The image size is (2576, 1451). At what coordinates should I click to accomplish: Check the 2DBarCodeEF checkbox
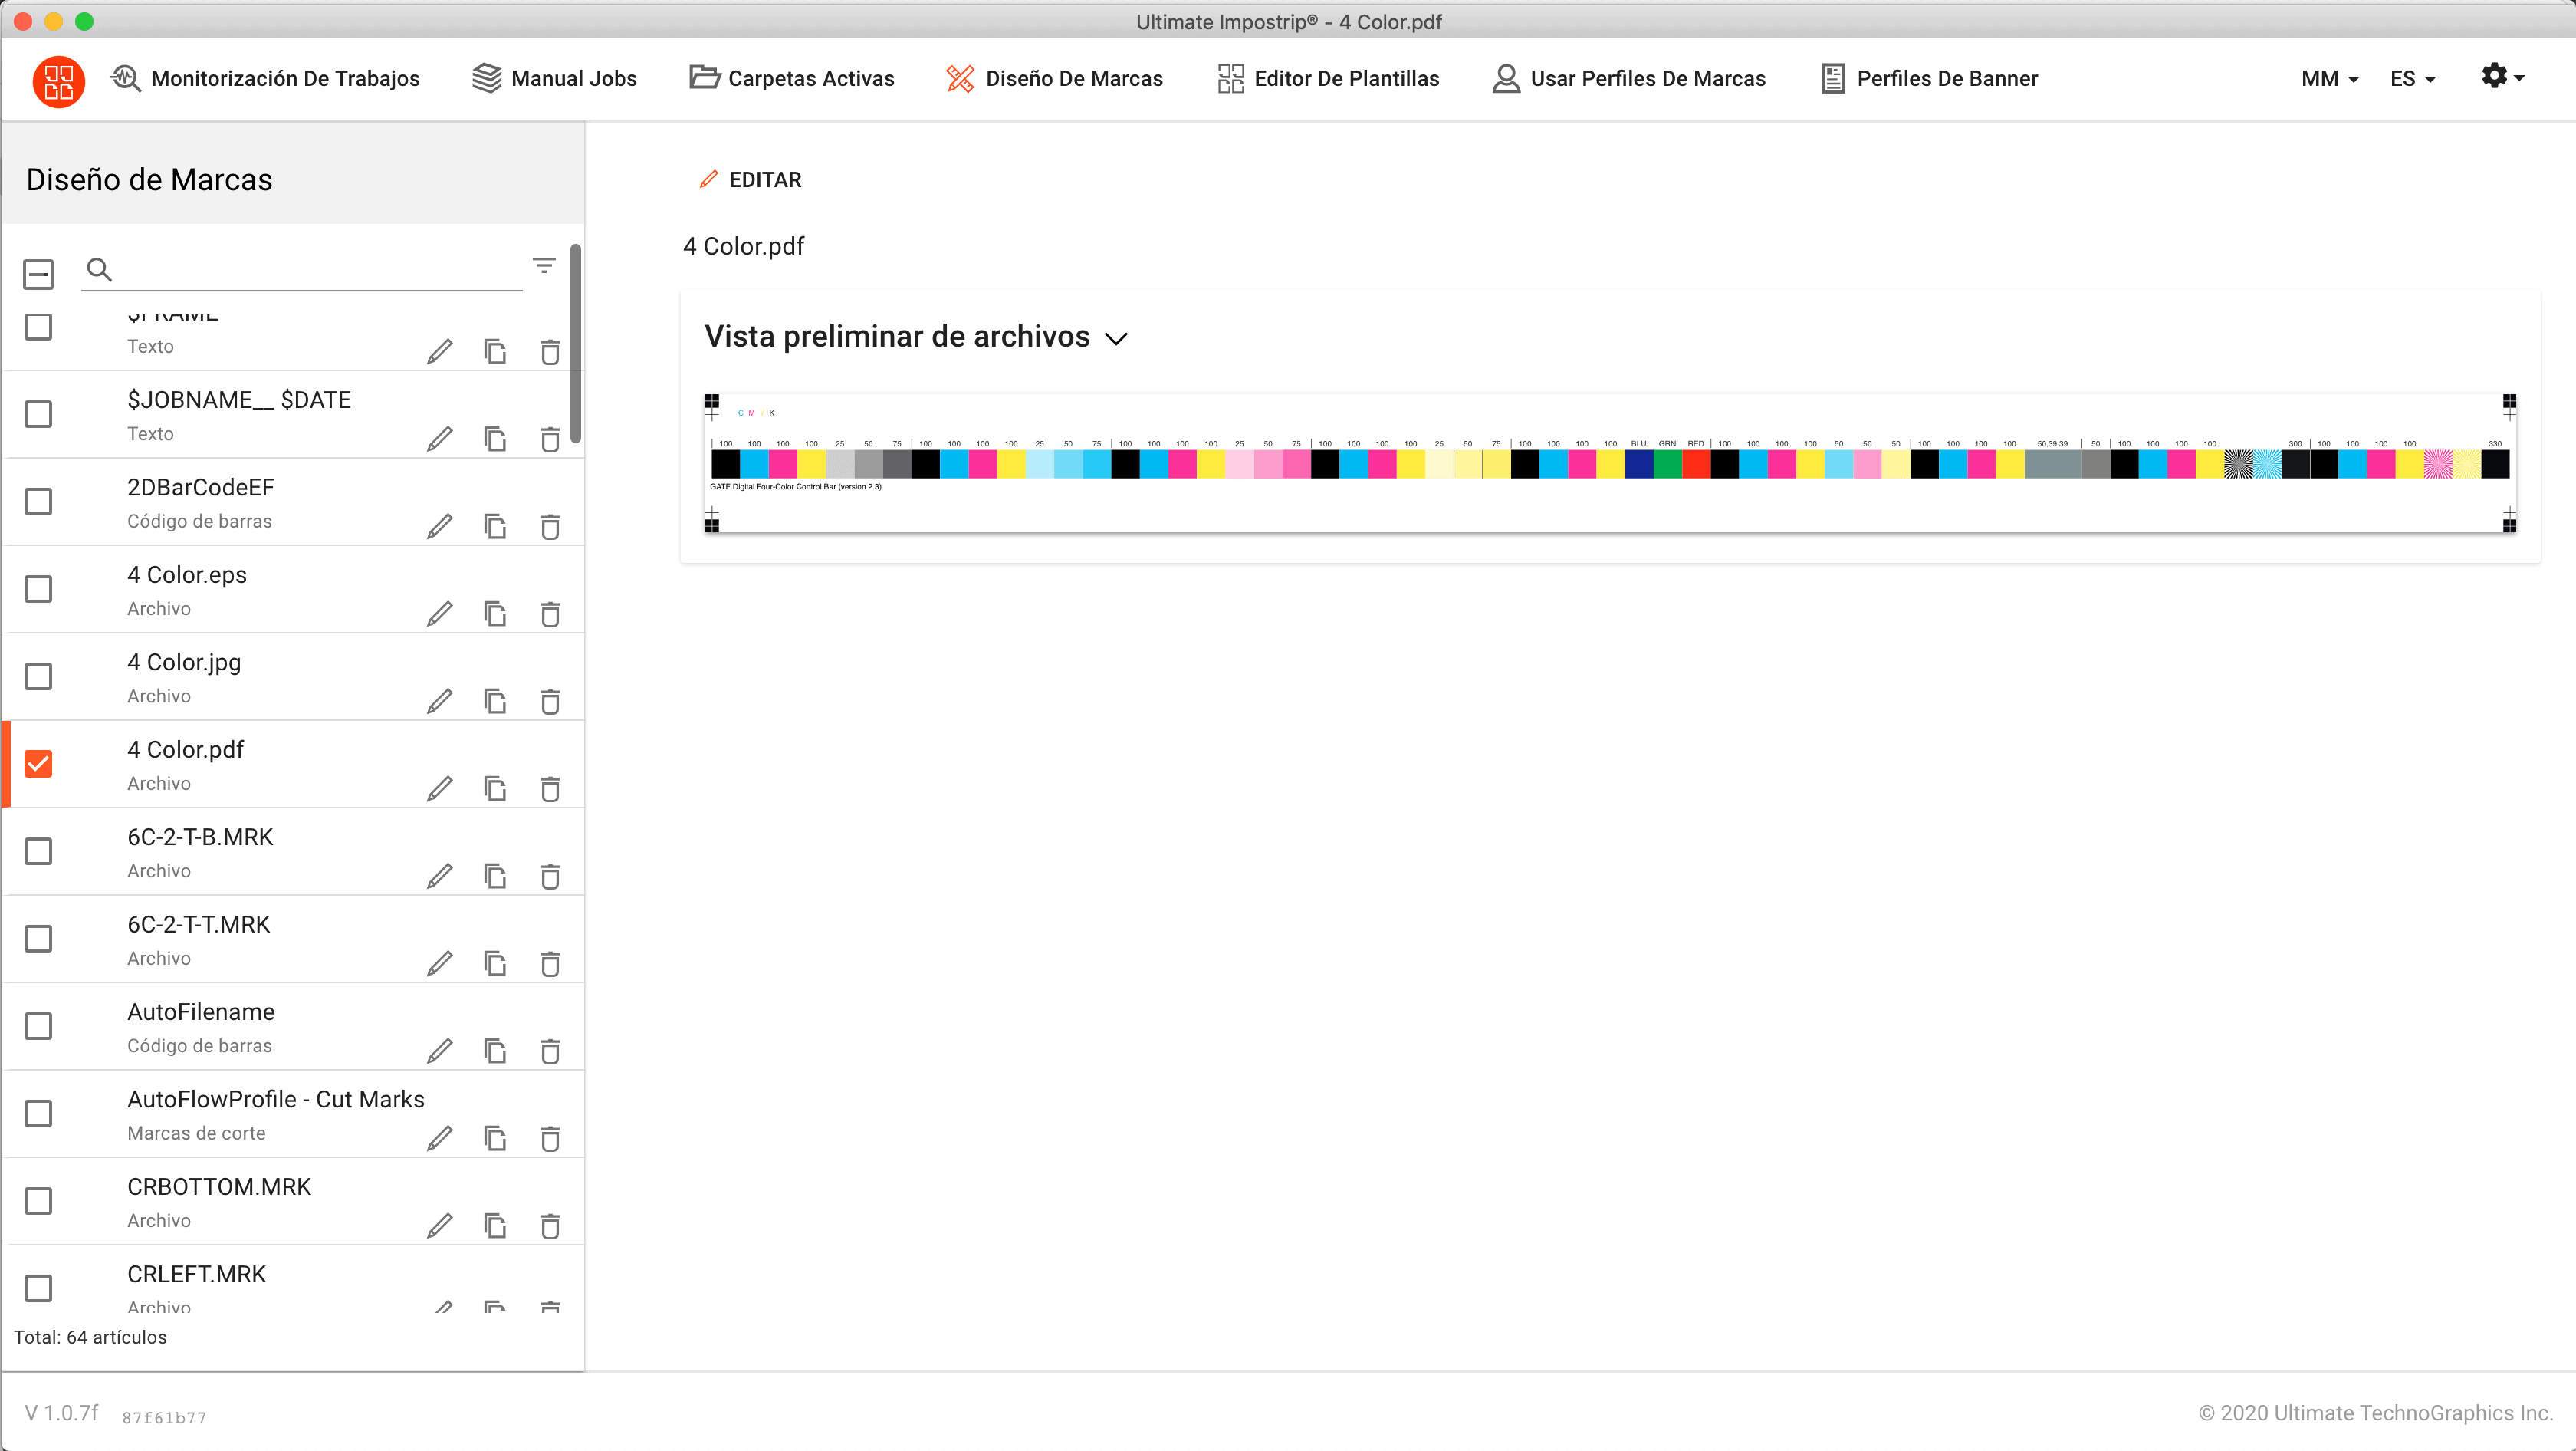pos(38,502)
